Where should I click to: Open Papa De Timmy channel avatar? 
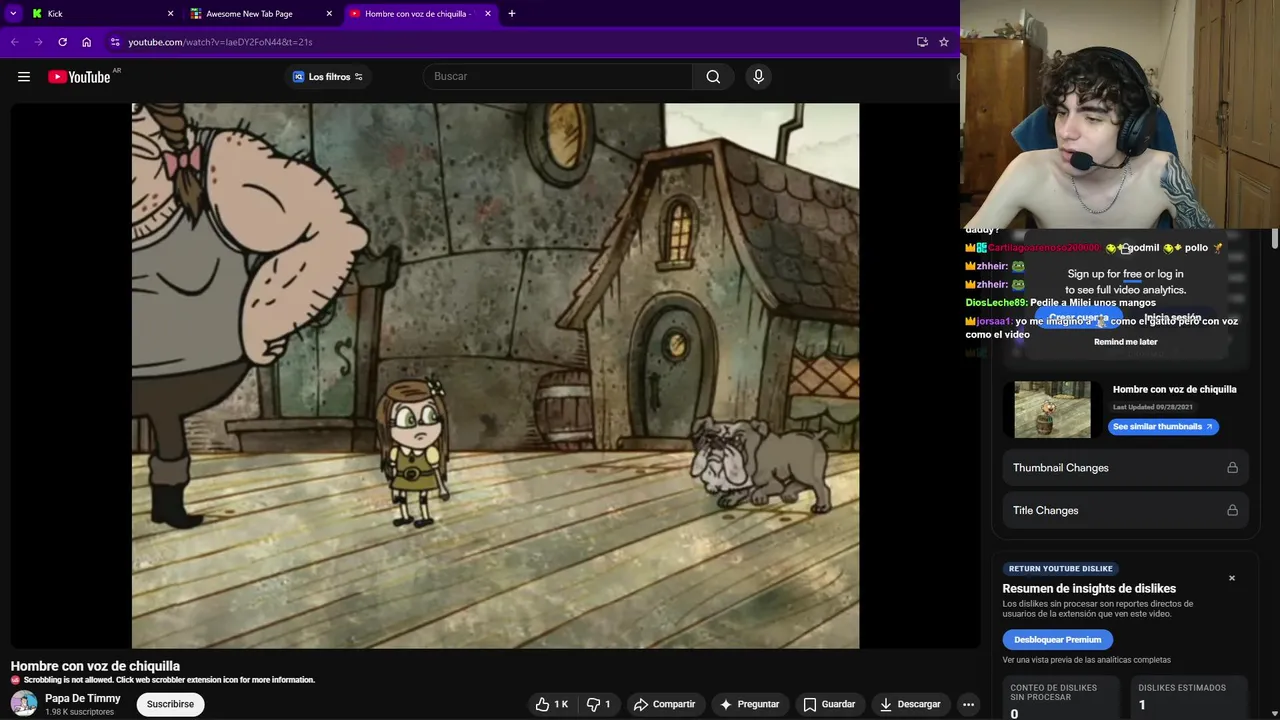tap(24, 704)
